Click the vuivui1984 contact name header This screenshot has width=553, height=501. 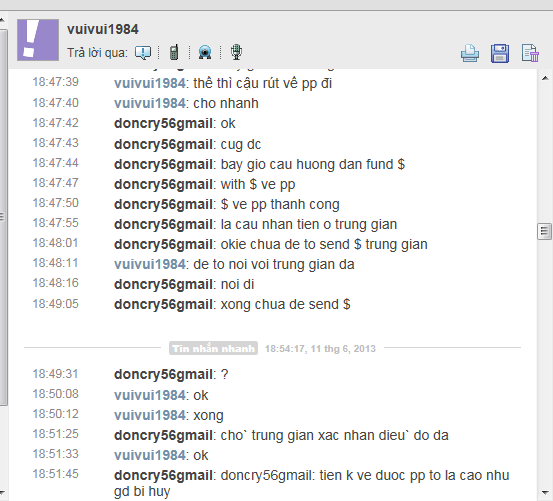point(103,30)
